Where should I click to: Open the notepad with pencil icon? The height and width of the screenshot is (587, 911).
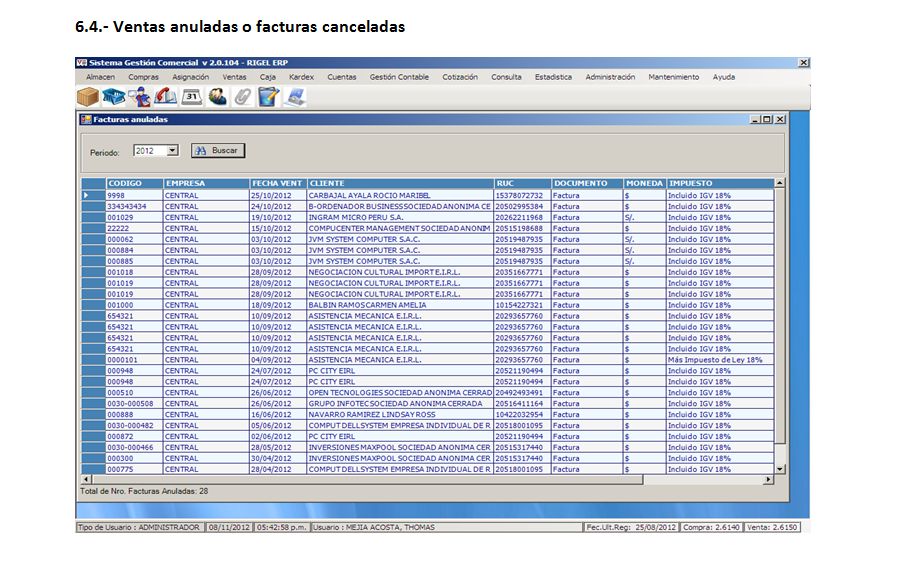pyautogui.click(x=268, y=97)
